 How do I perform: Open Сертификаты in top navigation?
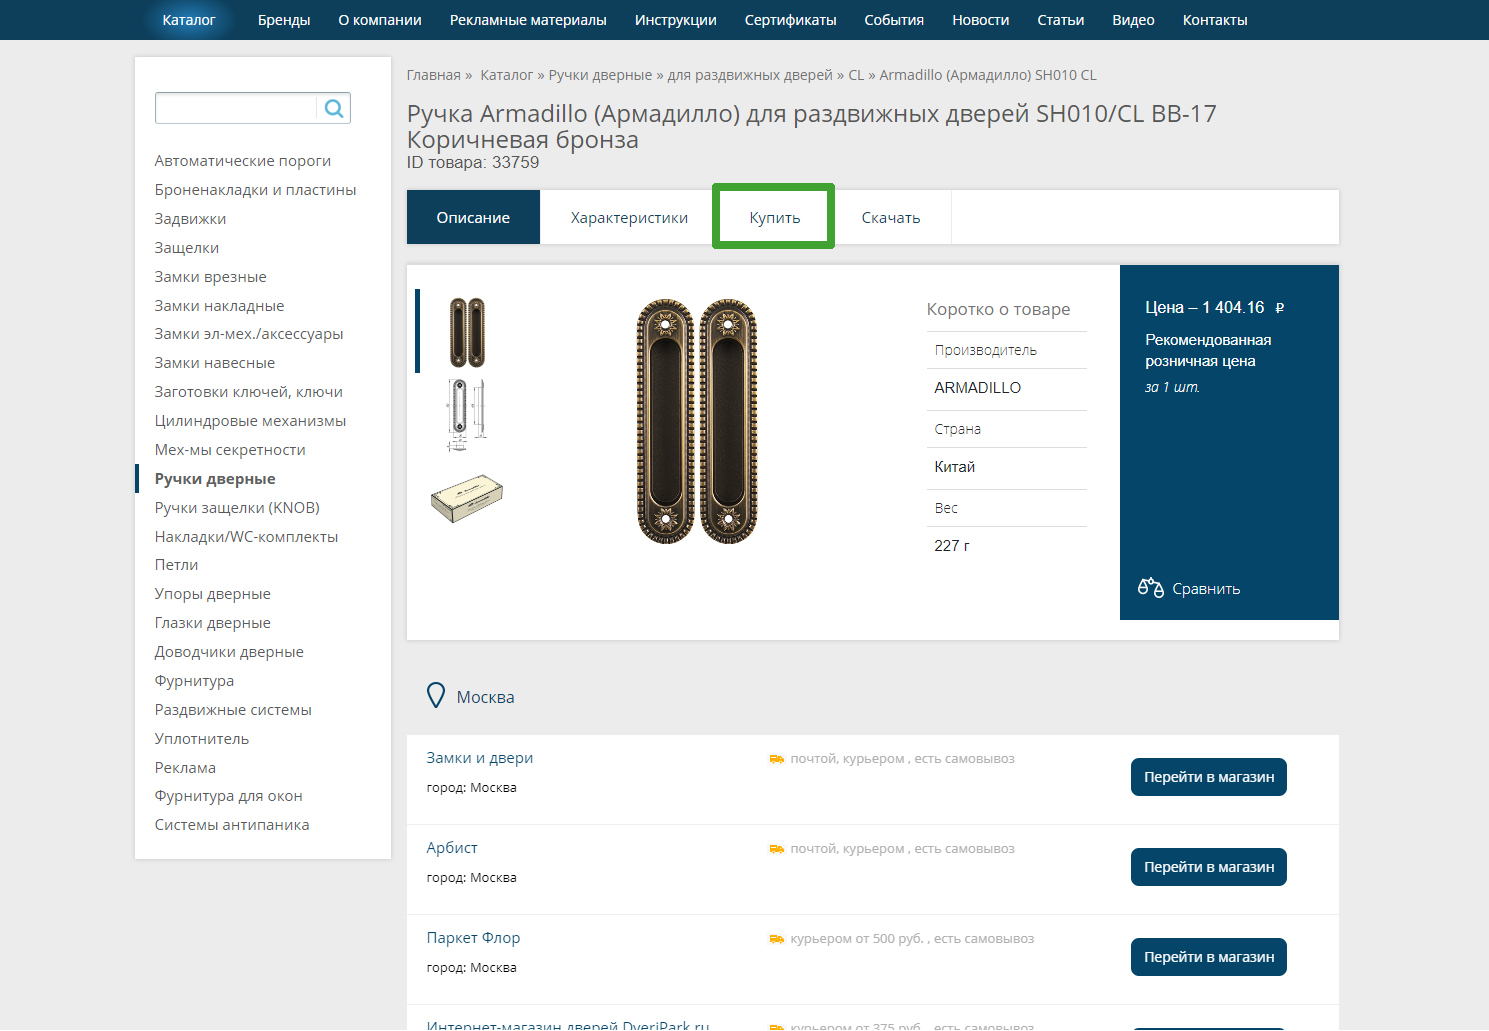791,20
